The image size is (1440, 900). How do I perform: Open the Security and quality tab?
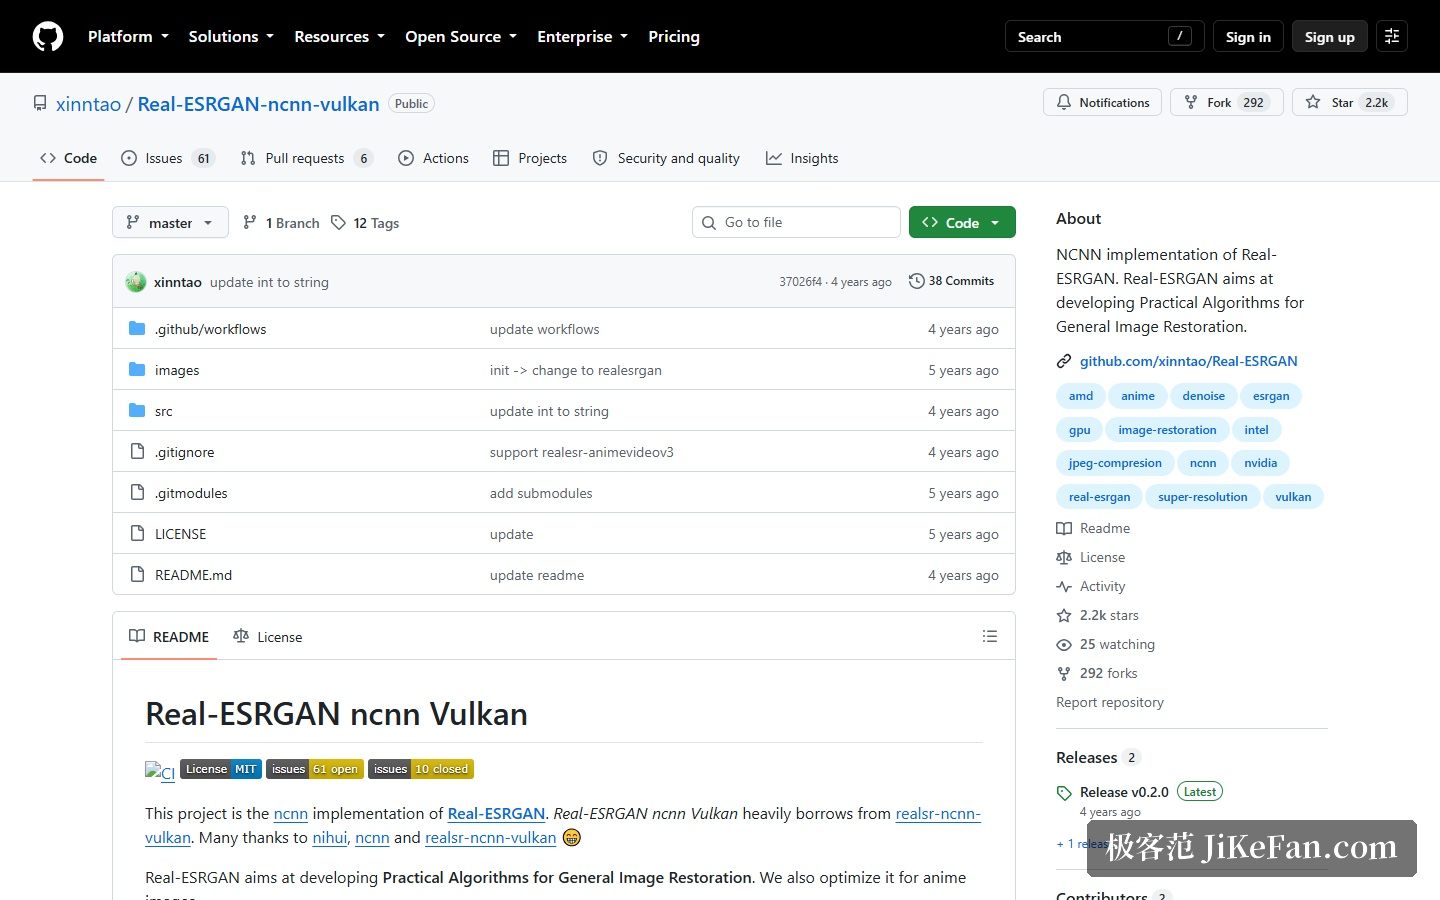[x=666, y=158]
